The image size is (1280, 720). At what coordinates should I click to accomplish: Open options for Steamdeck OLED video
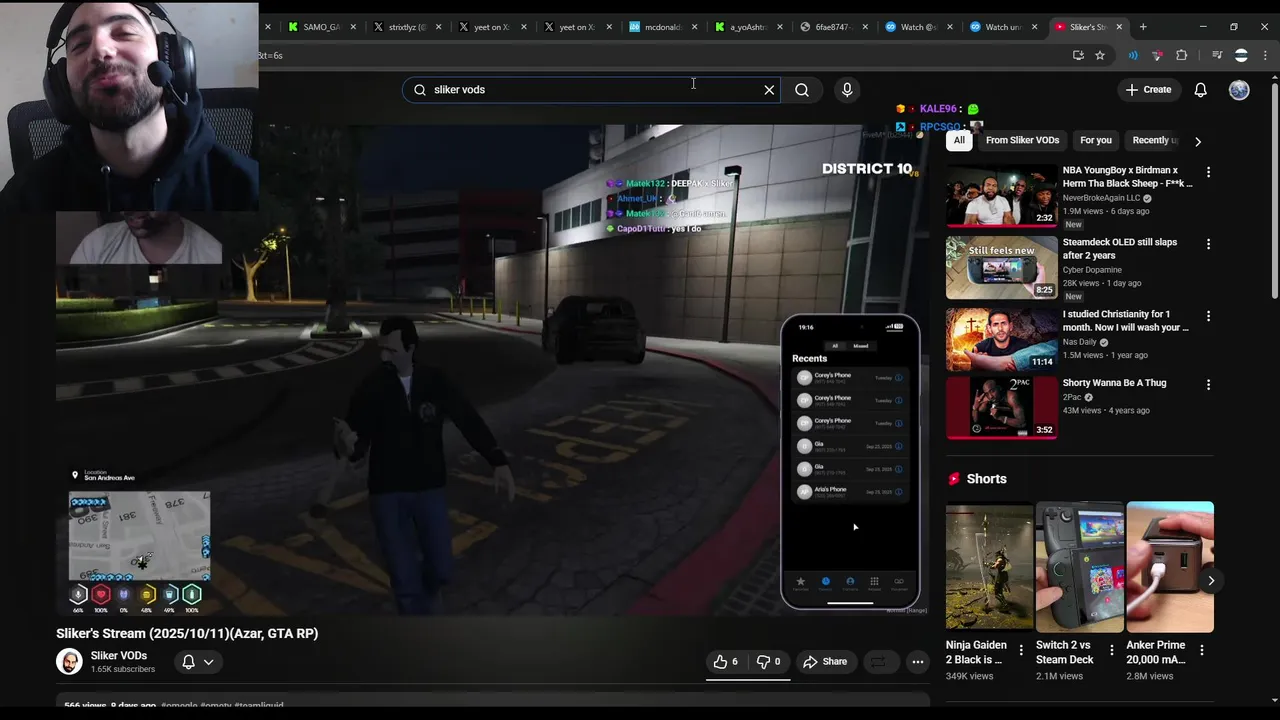click(1208, 244)
